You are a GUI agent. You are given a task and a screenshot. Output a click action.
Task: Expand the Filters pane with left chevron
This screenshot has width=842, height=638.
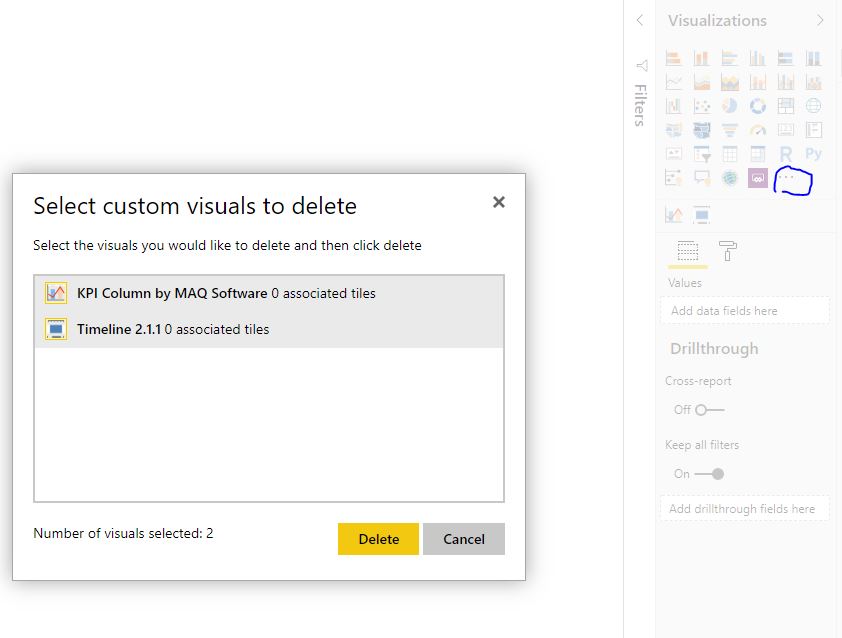point(640,20)
